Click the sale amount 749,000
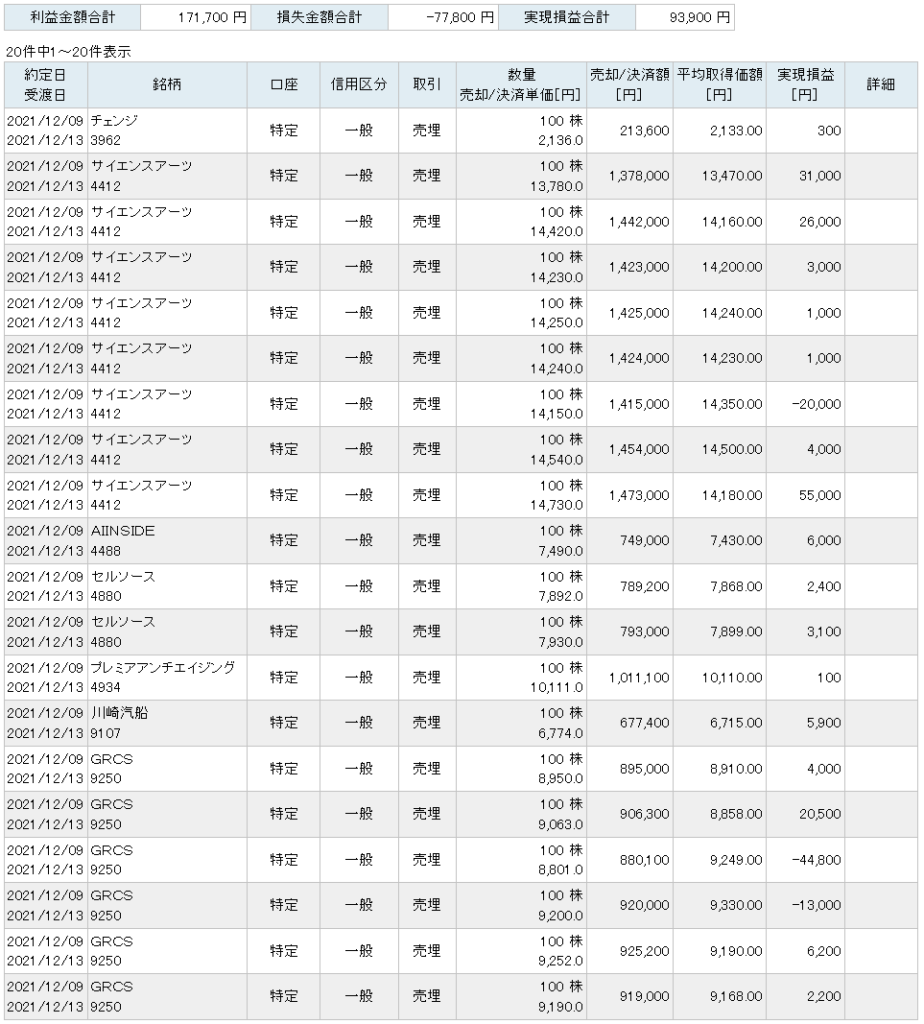The height and width of the screenshot is (1024, 924). pyautogui.click(x=645, y=541)
